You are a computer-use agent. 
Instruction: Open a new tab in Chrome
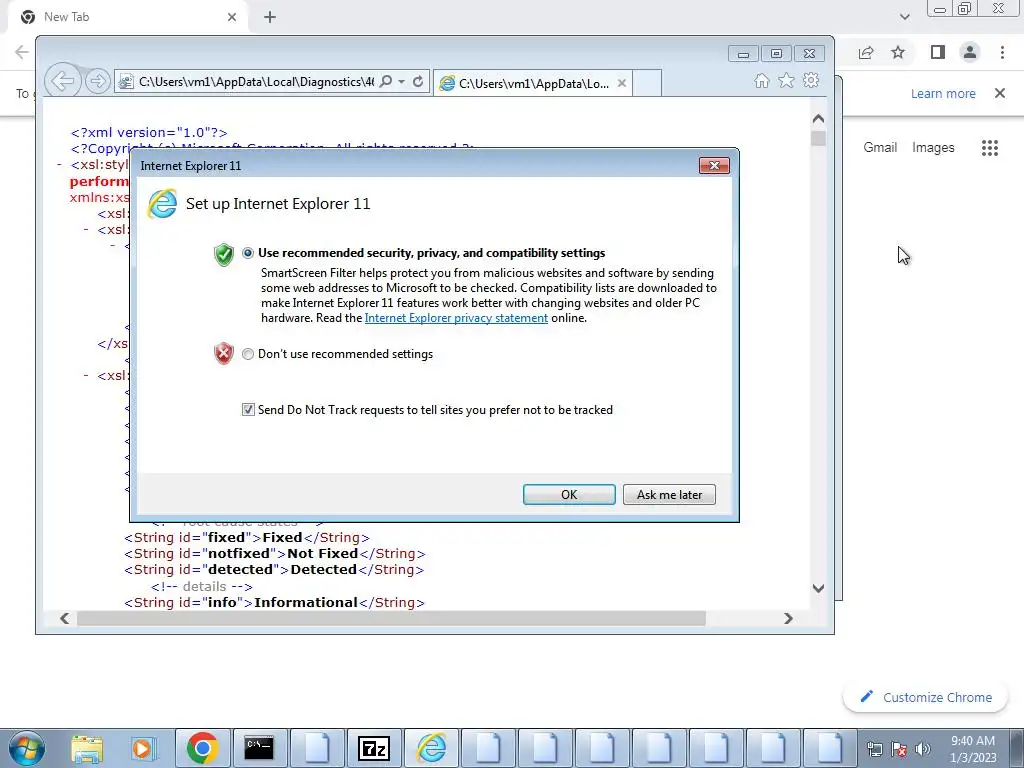tap(270, 17)
